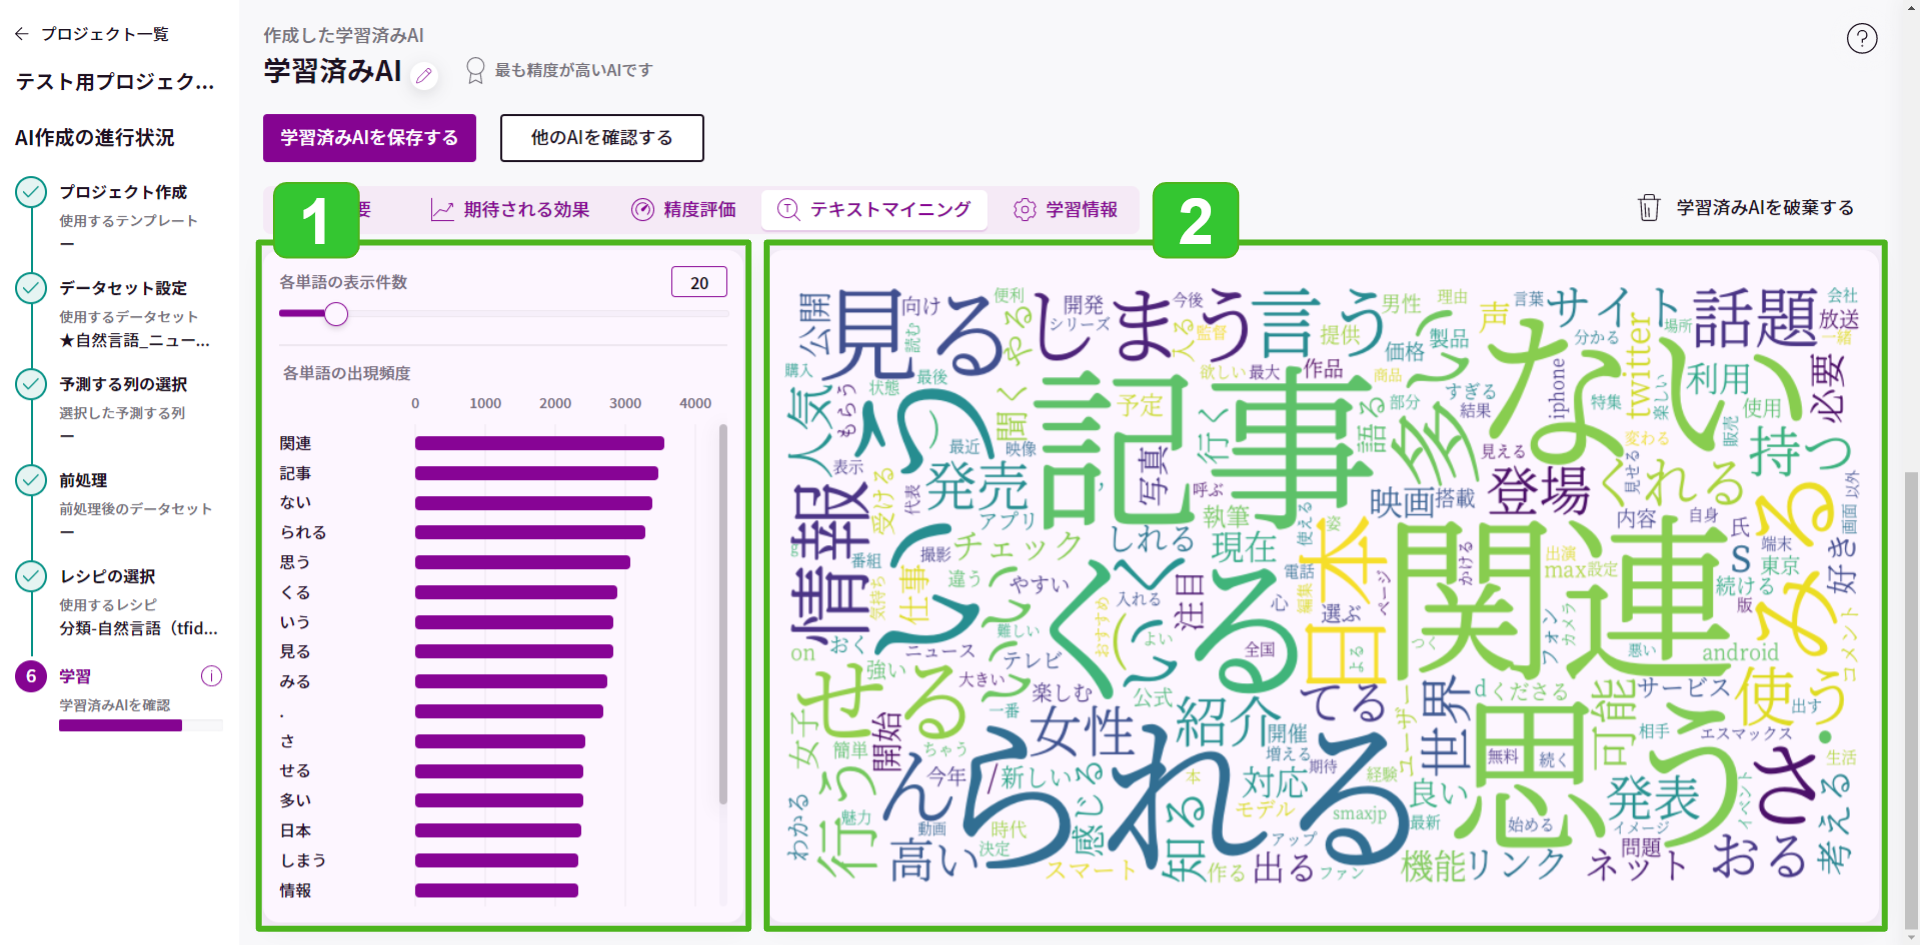Click the trash can icon for discarding AI
This screenshot has height=945, width=1920.
tap(1648, 207)
